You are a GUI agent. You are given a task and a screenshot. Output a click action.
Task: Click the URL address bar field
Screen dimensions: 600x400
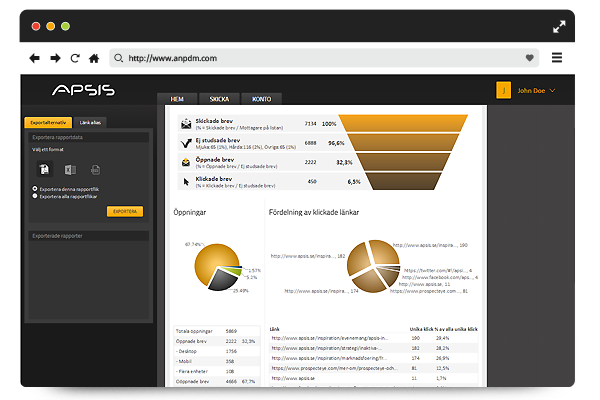pos(320,58)
